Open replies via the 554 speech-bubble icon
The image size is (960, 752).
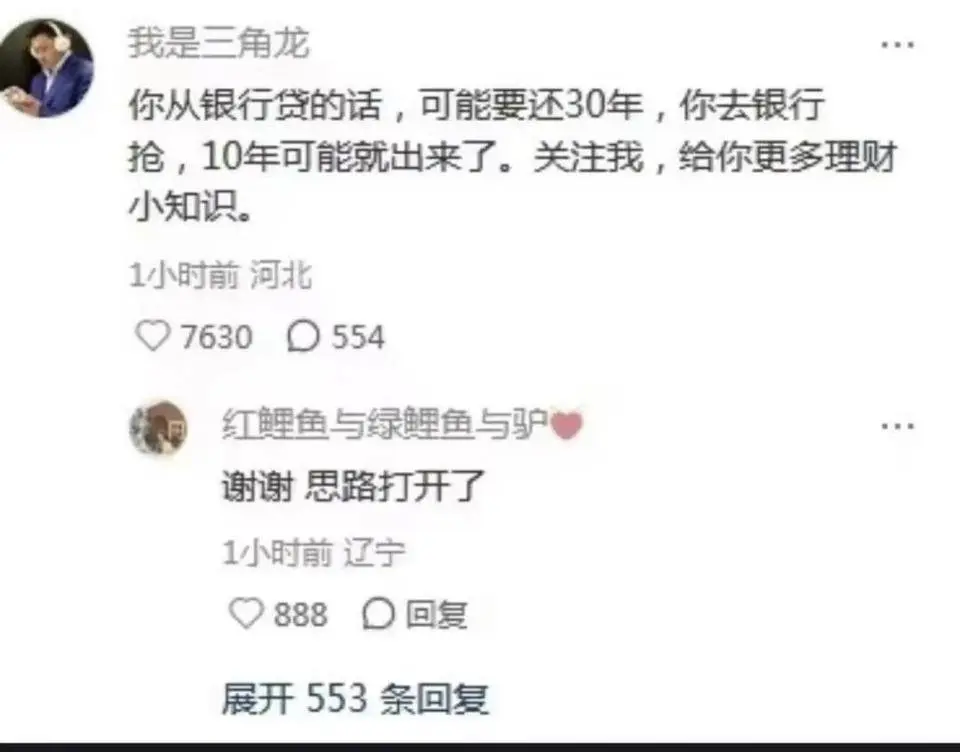click(303, 337)
